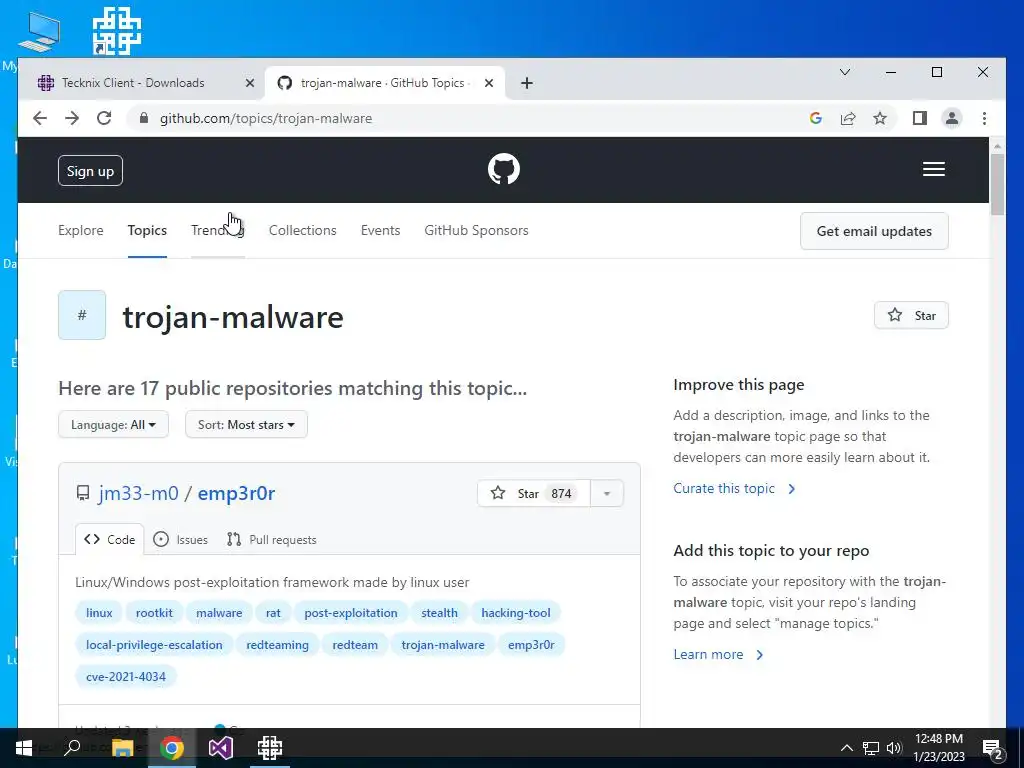Click Curate this topic link
Image resolution: width=1024 pixels, height=768 pixels.
(x=734, y=488)
